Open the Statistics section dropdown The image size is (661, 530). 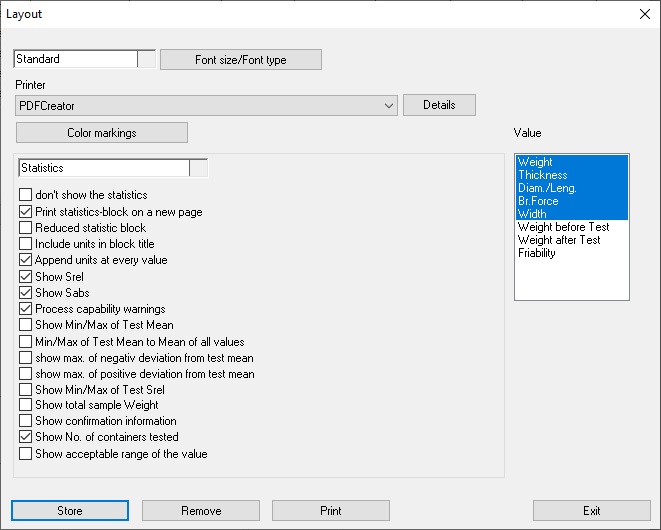198,168
